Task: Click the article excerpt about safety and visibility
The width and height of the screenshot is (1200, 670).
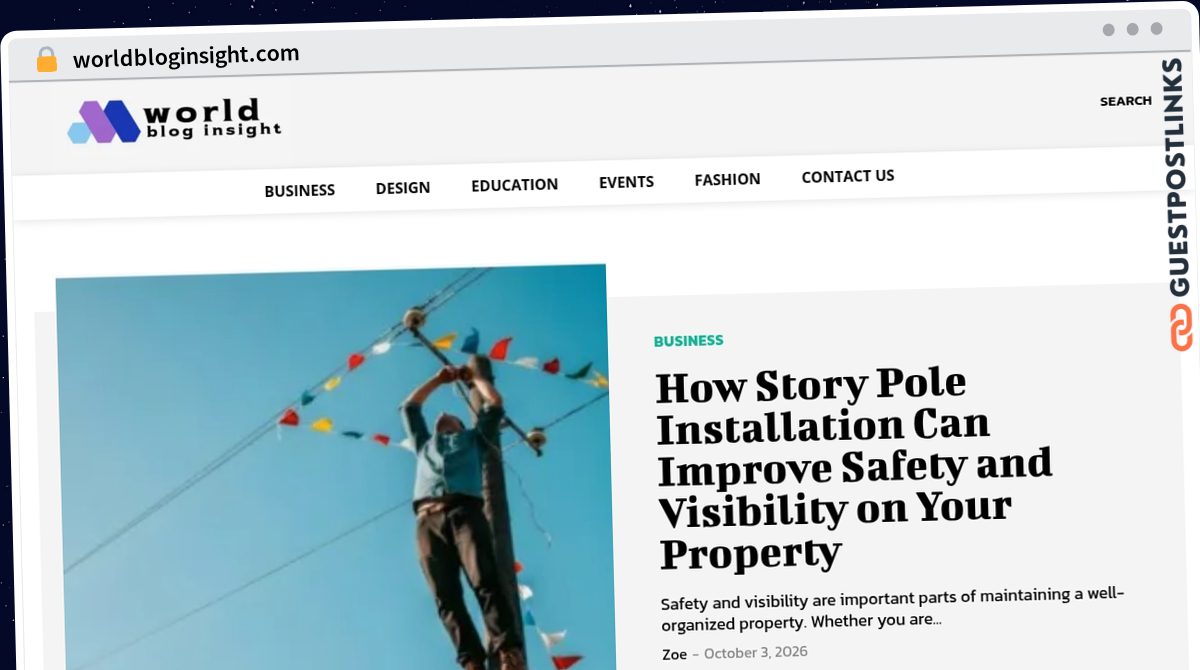Action: (x=892, y=609)
